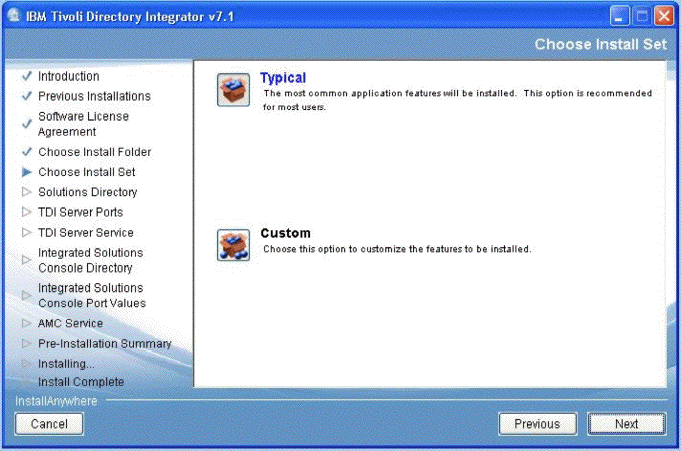Minimize the installer window
681x451 pixels.
pos(619,17)
